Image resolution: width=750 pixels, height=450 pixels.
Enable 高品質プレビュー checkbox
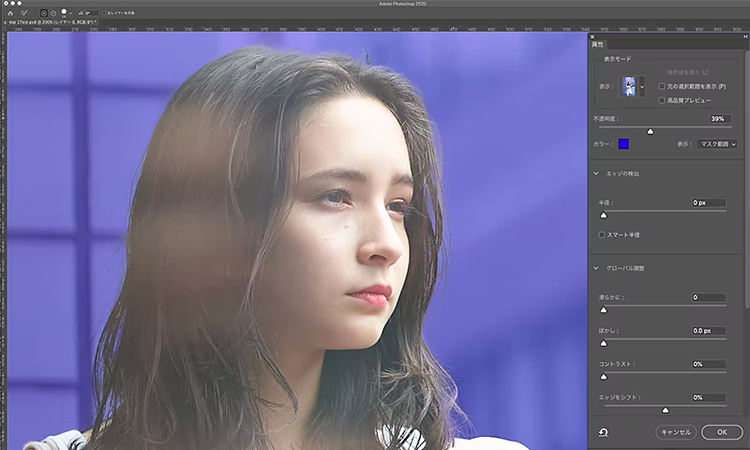pyautogui.click(x=662, y=100)
